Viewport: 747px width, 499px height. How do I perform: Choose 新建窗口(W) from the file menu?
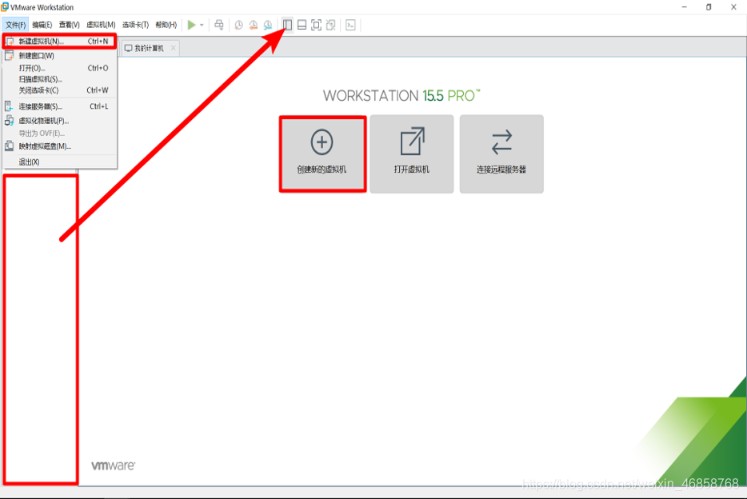click(60, 56)
